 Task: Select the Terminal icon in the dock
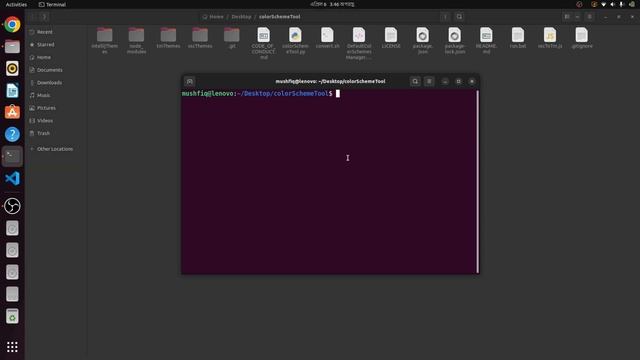pyautogui.click(x=12, y=156)
